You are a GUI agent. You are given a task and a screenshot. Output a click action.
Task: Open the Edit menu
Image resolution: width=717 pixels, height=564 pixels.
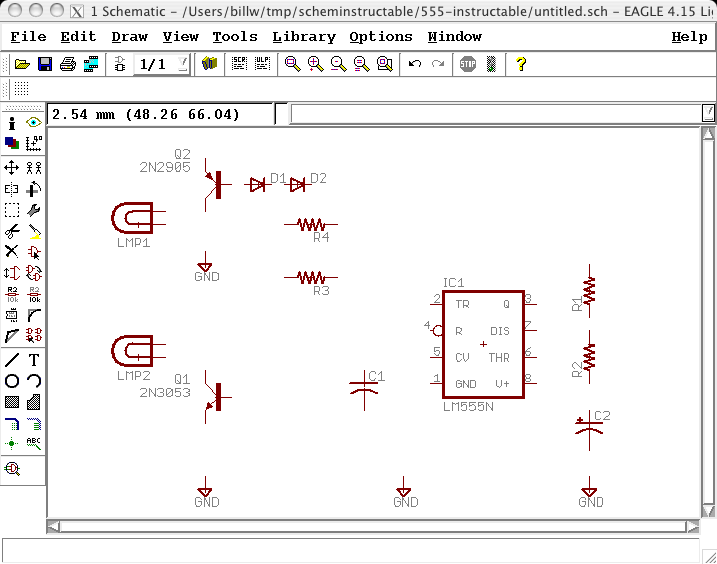78,37
